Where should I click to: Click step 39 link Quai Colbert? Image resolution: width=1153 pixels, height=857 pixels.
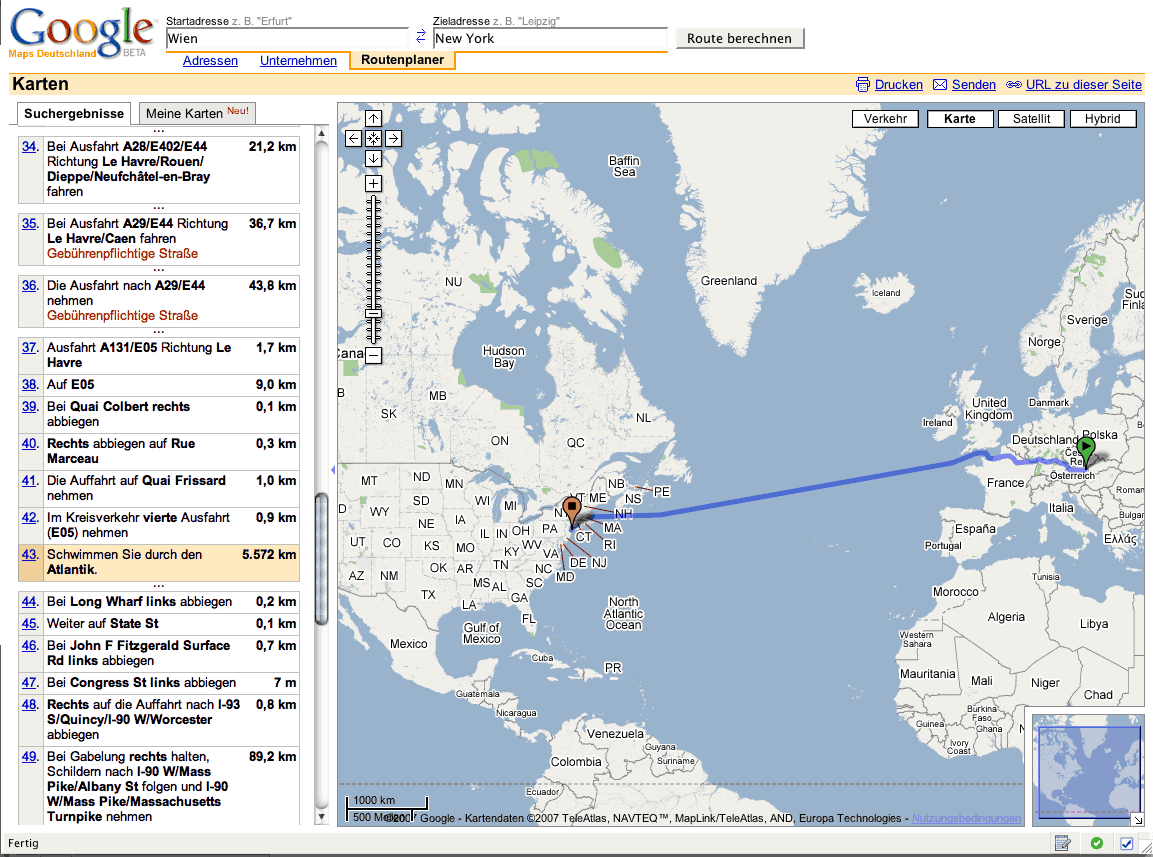tap(29, 406)
